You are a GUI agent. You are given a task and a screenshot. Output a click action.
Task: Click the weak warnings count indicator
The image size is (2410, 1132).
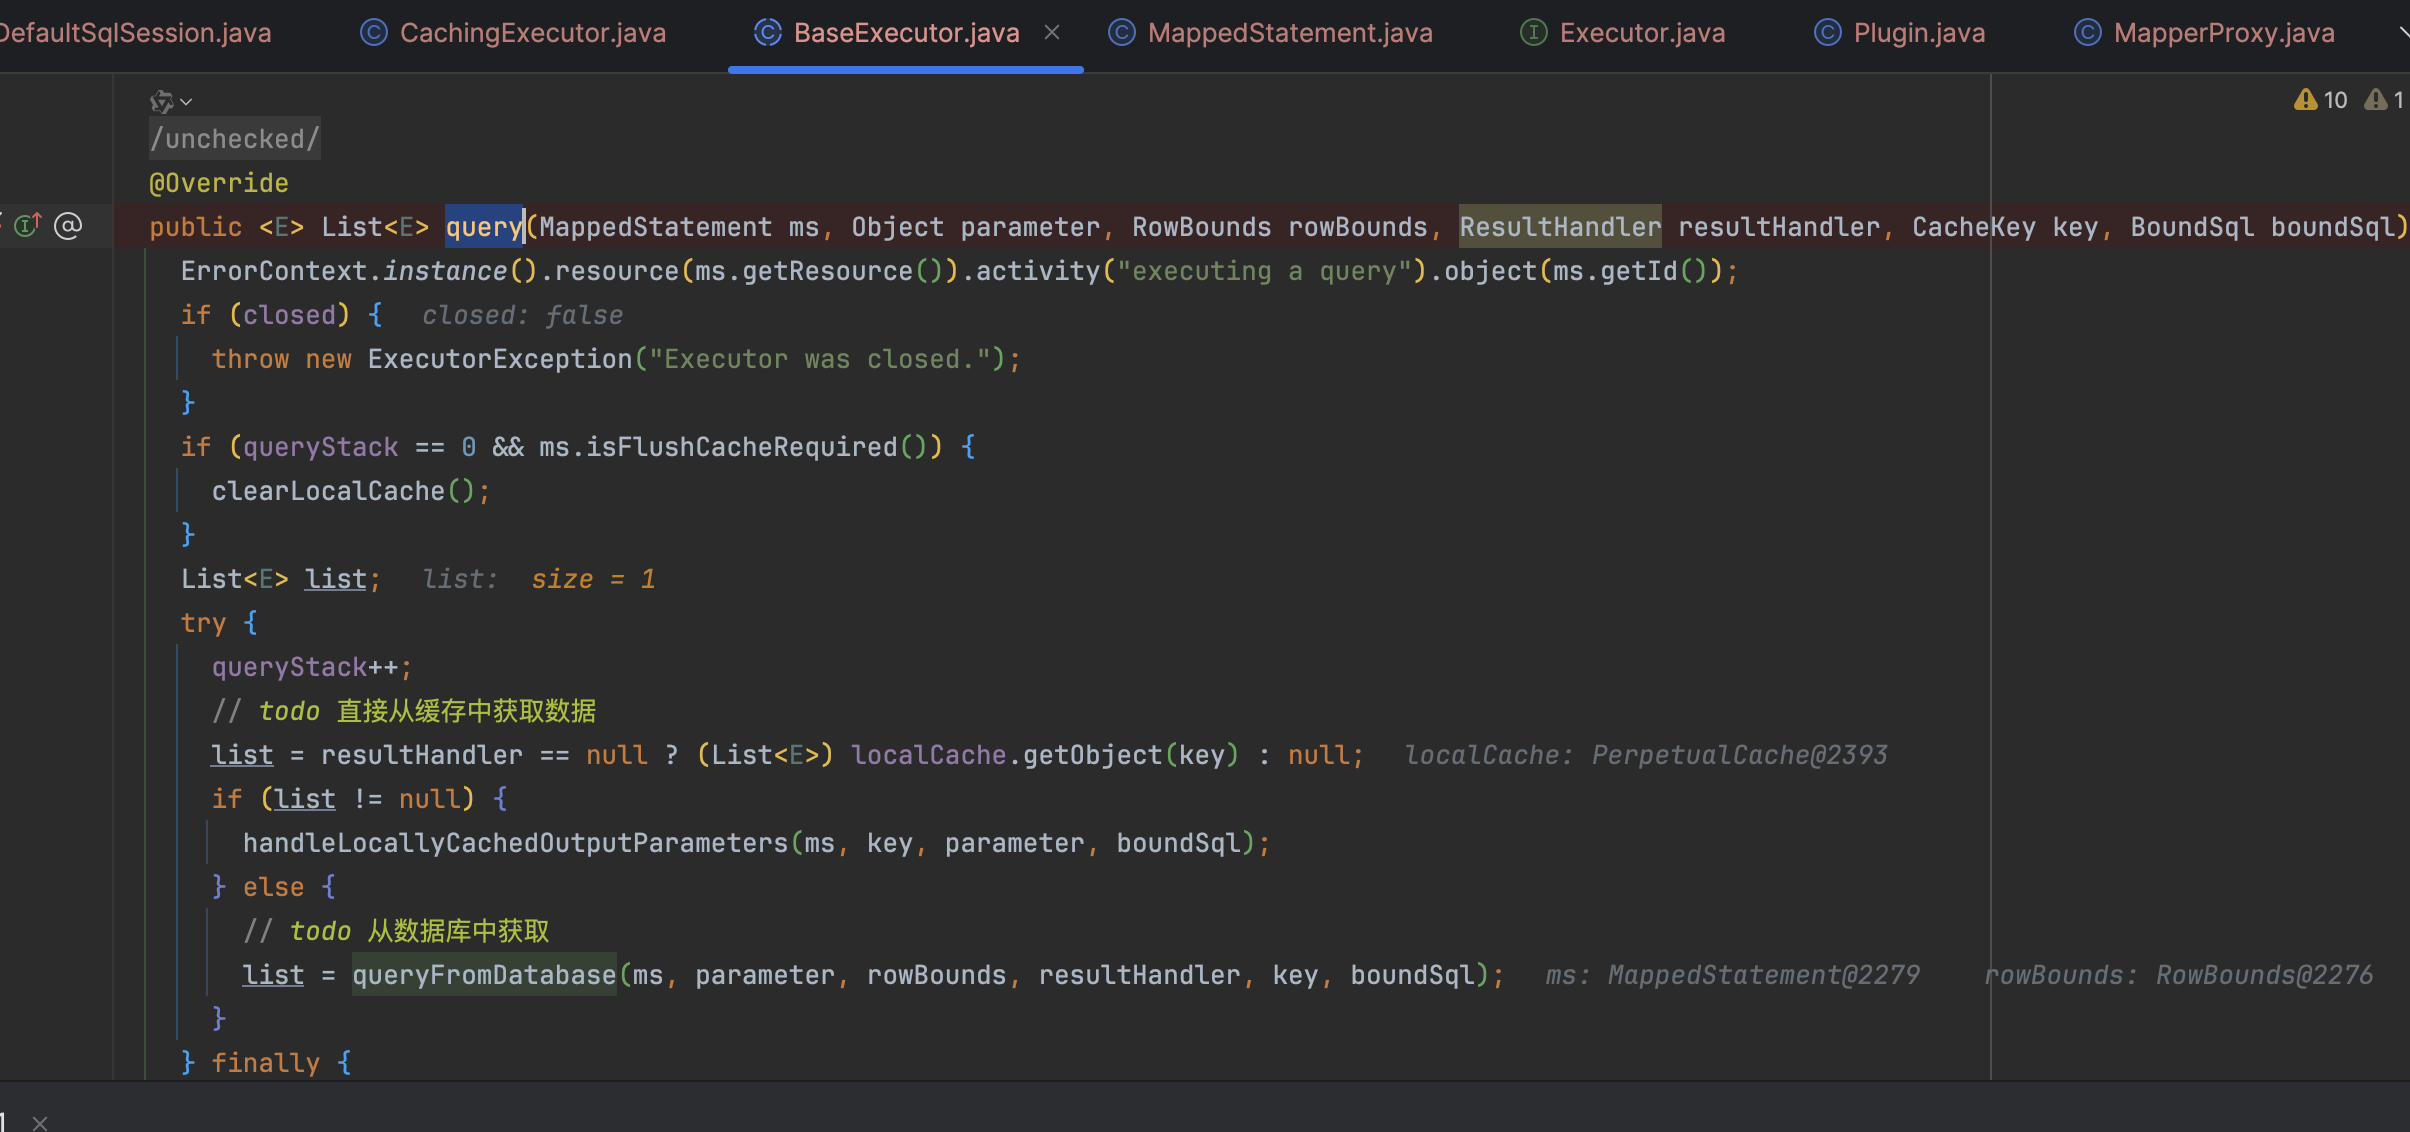[2386, 100]
